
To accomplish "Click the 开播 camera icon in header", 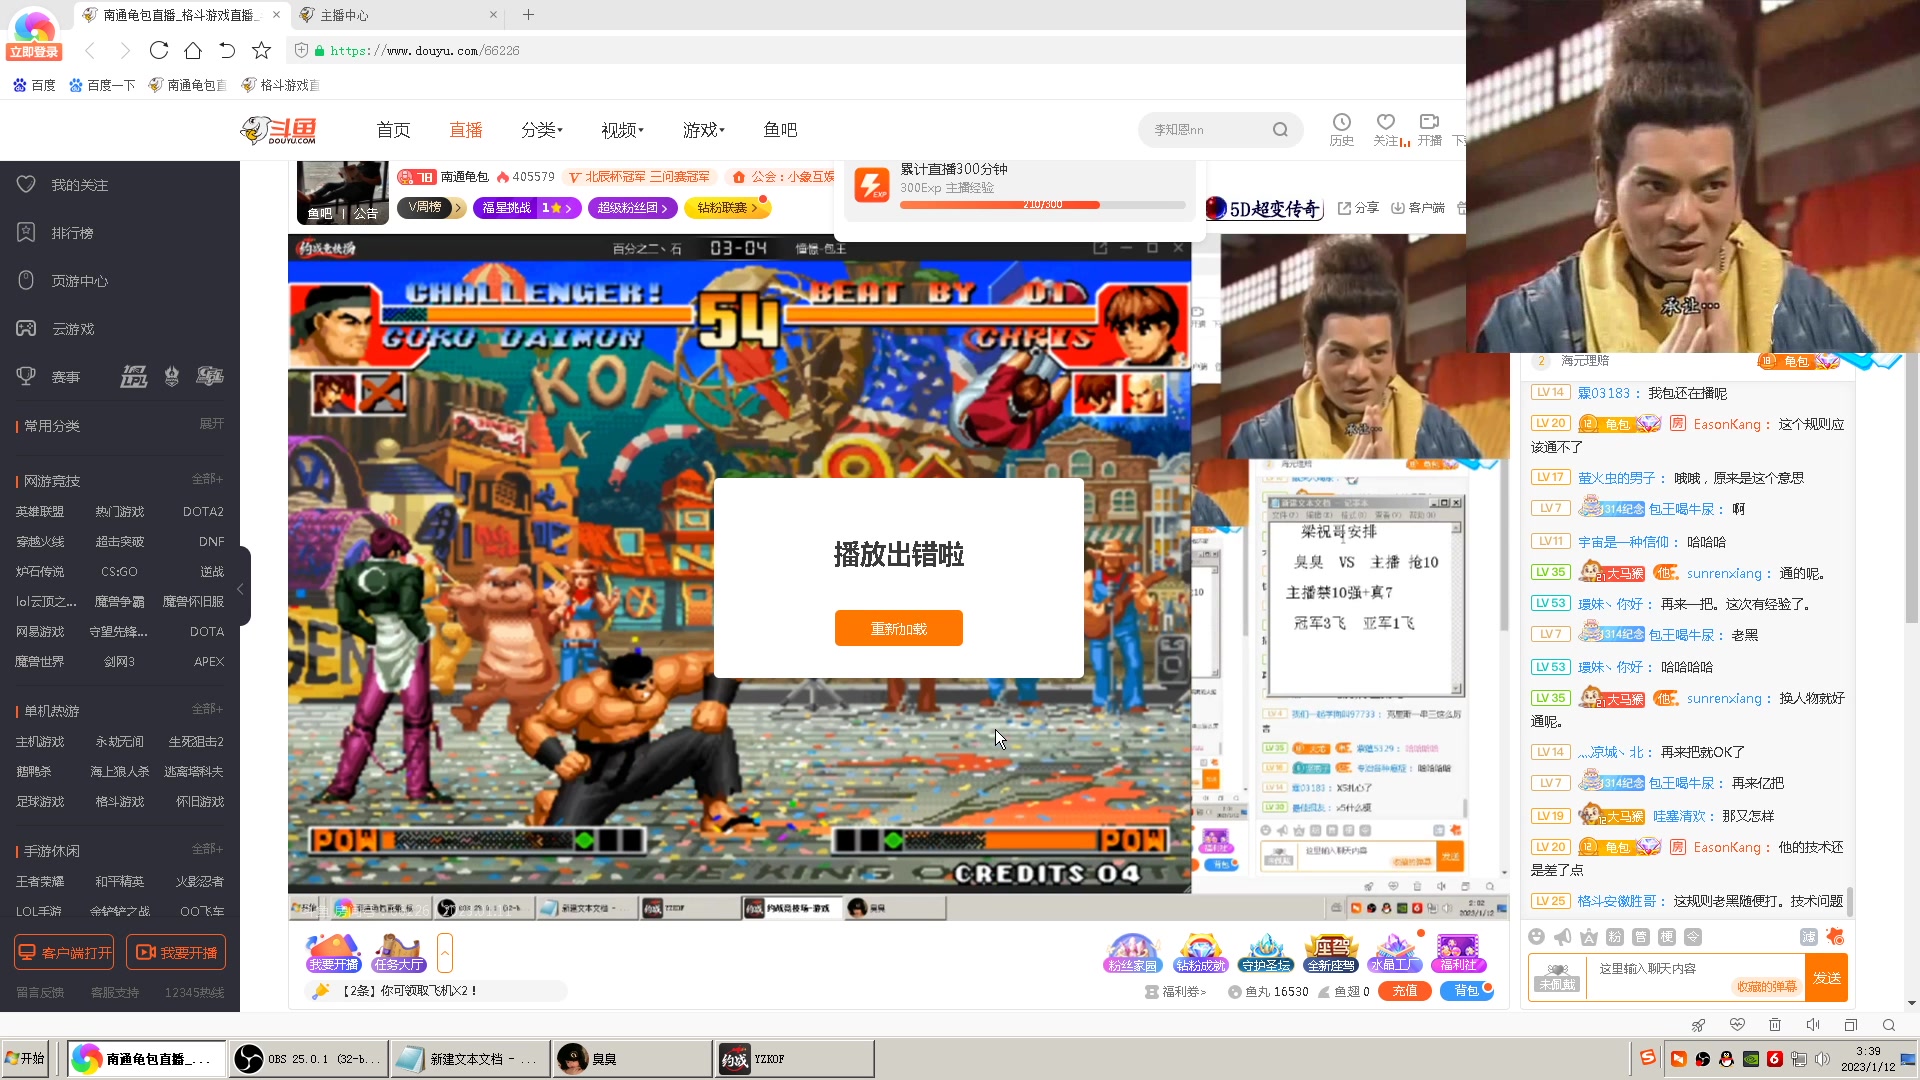I will 1430,129.
